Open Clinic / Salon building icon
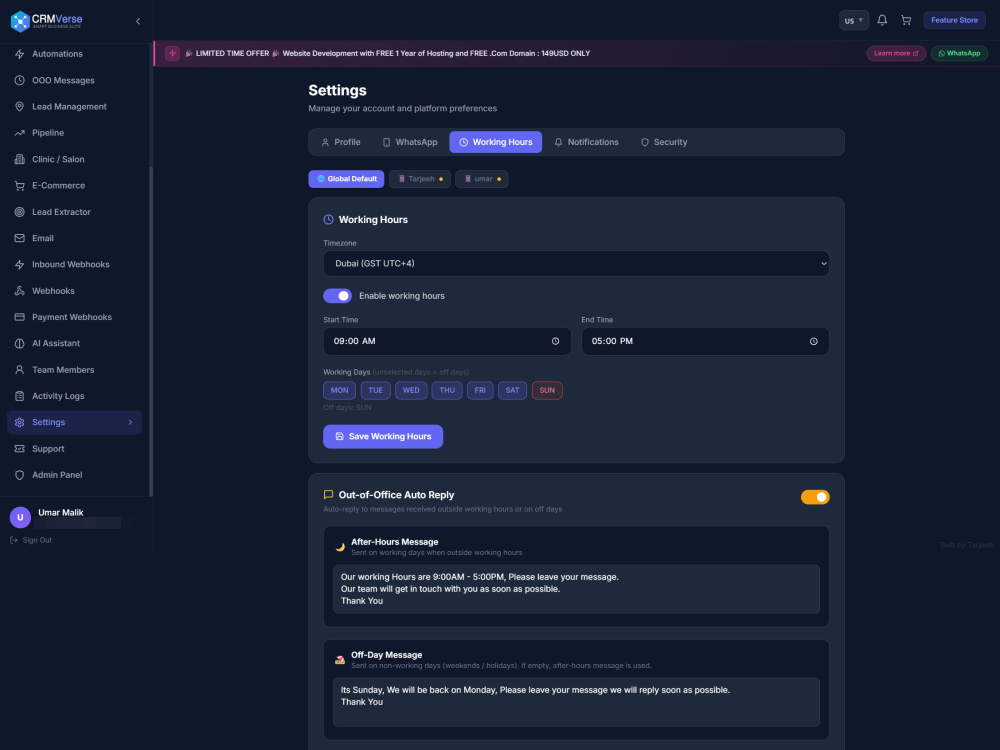This screenshot has width=1000, height=750. [20, 159]
